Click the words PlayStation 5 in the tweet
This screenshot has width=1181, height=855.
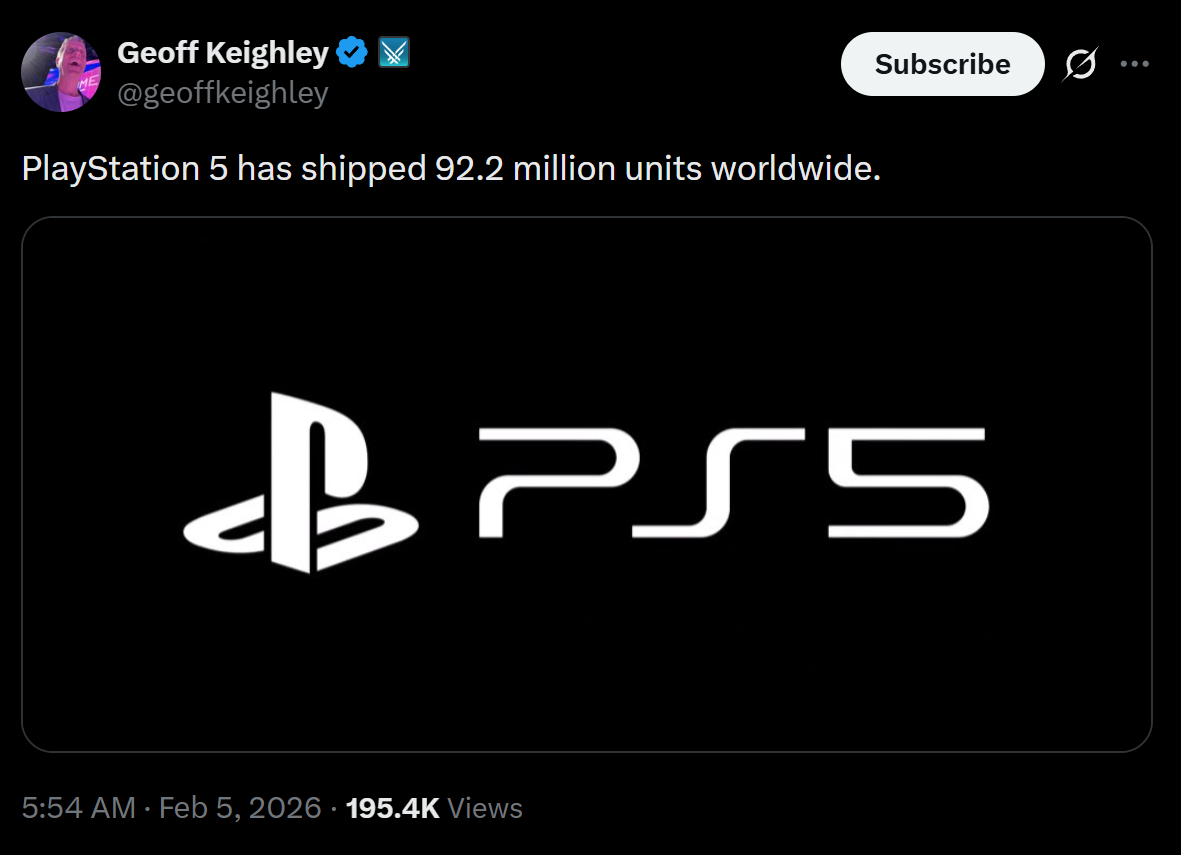[124, 168]
